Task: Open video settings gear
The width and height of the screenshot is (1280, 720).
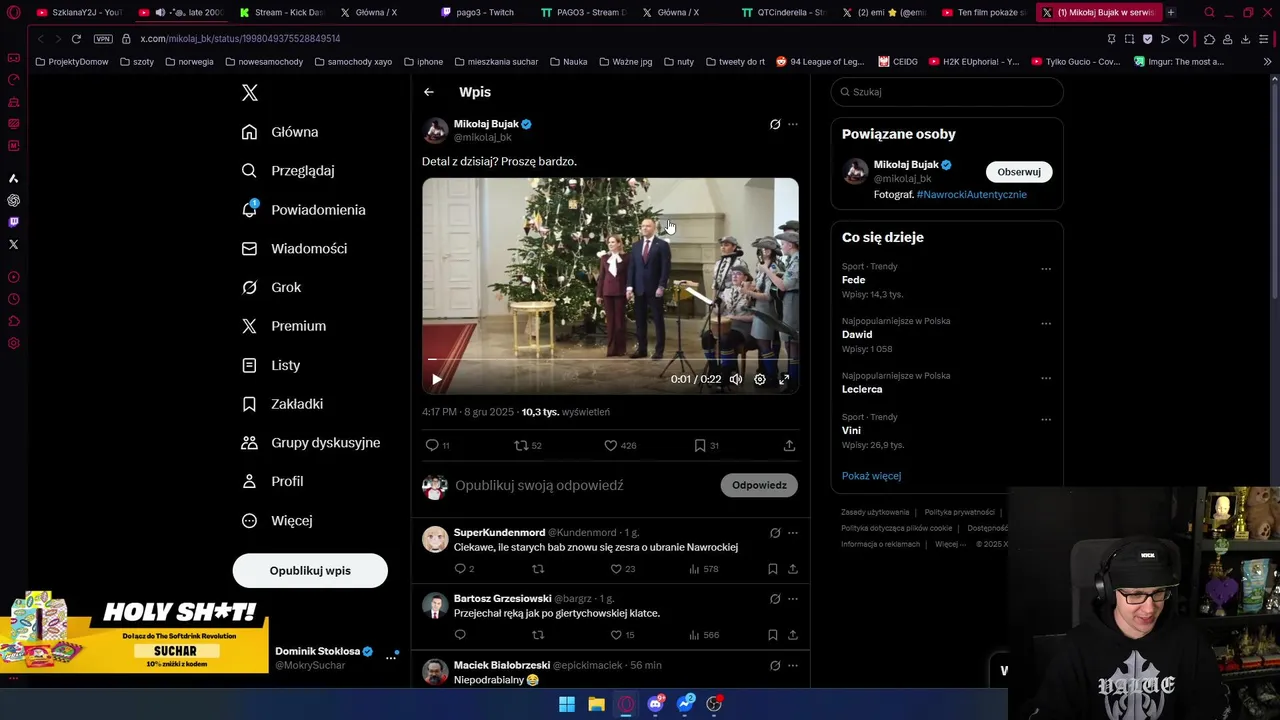Action: pyautogui.click(x=760, y=379)
